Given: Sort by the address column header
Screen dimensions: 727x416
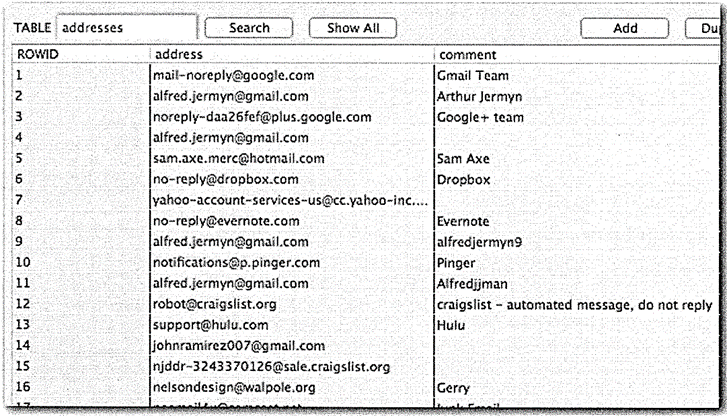Looking at the screenshot, I should point(292,54).
